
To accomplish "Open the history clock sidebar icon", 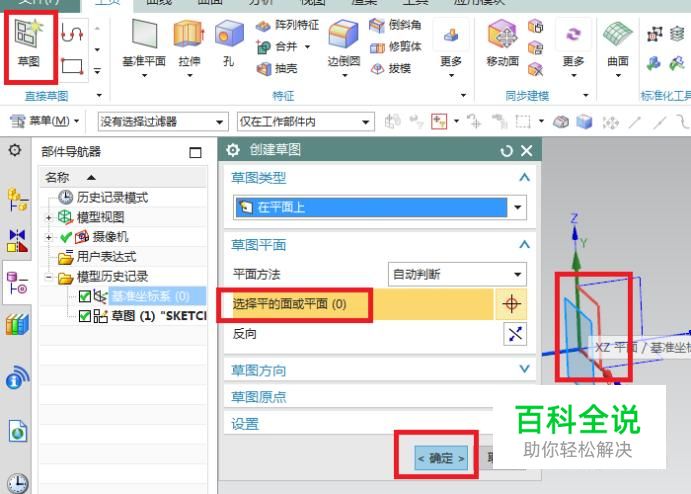I will [18, 483].
